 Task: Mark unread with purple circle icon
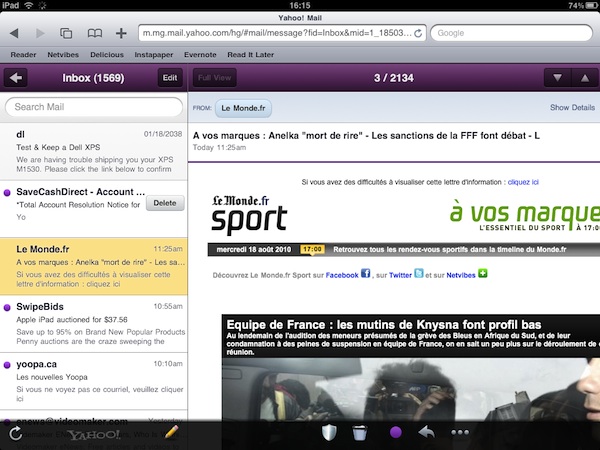point(396,433)
